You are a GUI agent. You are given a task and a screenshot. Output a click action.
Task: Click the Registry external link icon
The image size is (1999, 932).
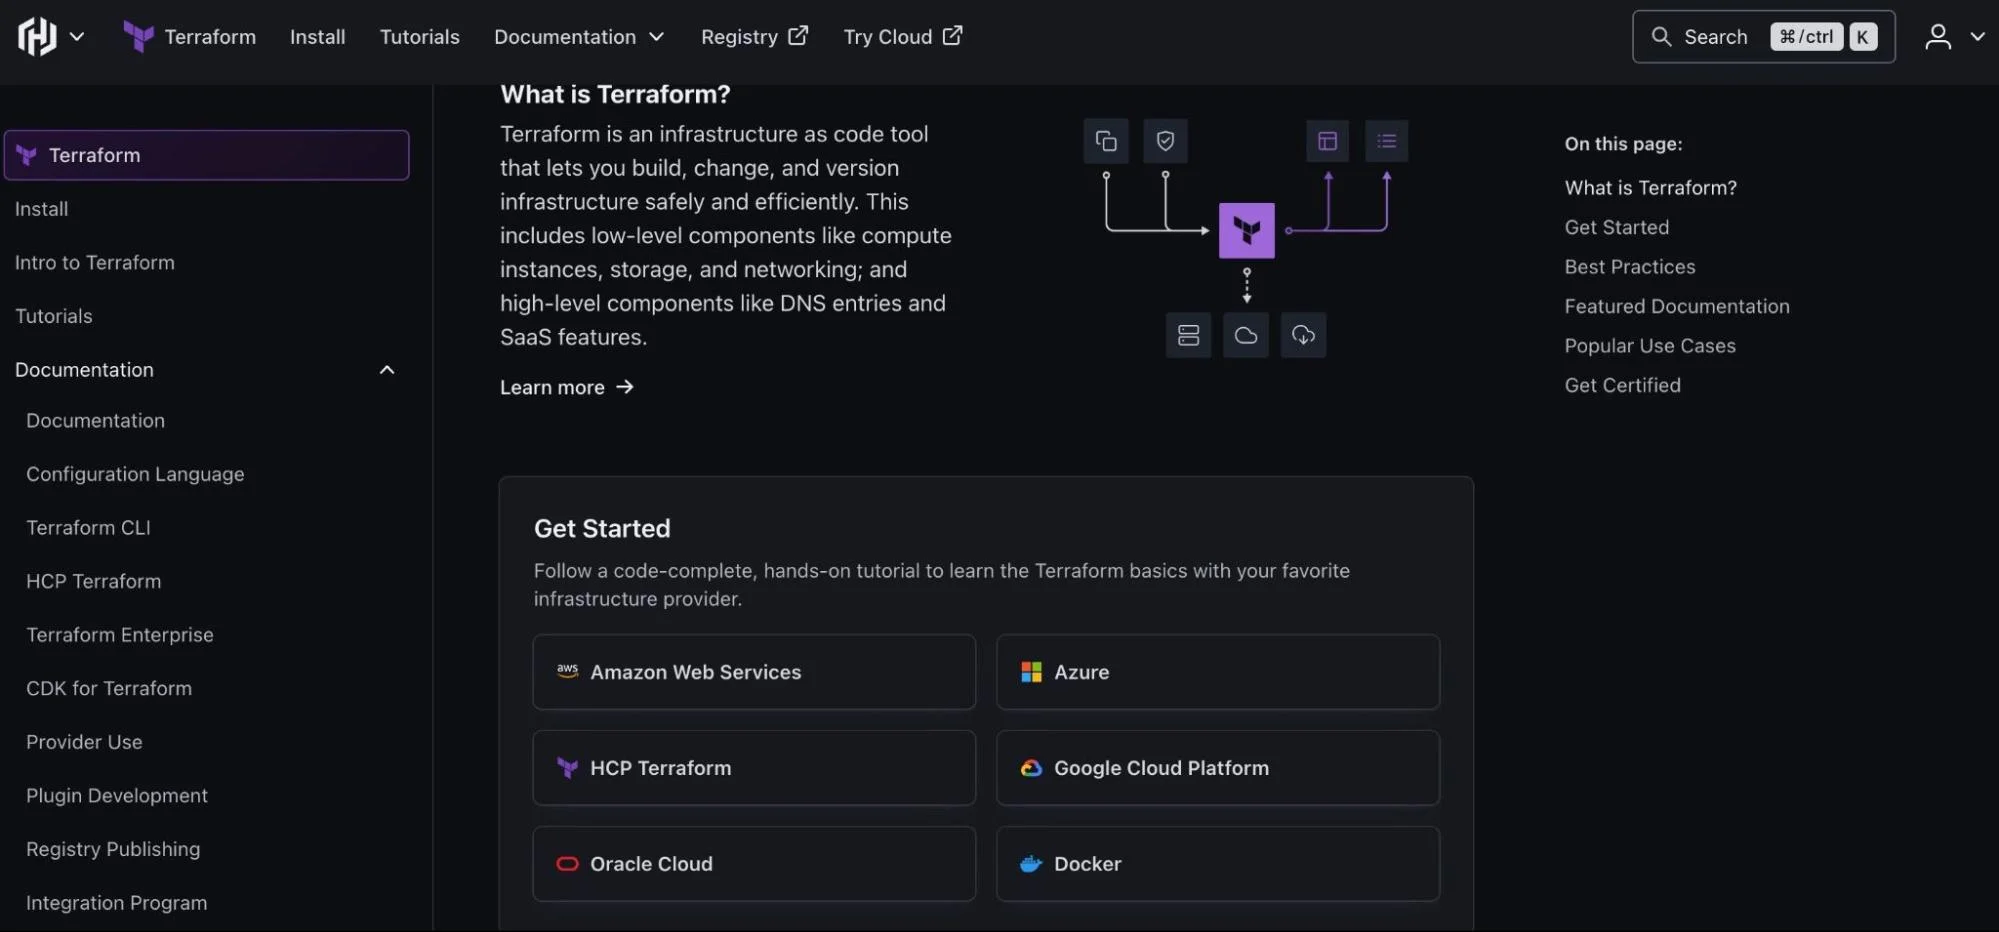coord(798,36)
